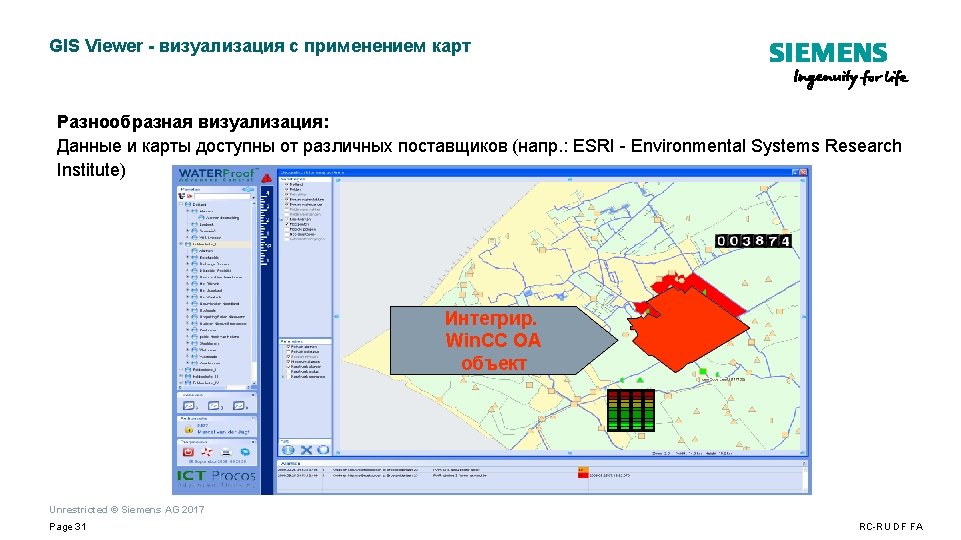Click the slide title 'GIS Viewer - визуализация с применением карт'
Image resolution: width=961 pixels, height=540 pixels.
pos(260,46)
